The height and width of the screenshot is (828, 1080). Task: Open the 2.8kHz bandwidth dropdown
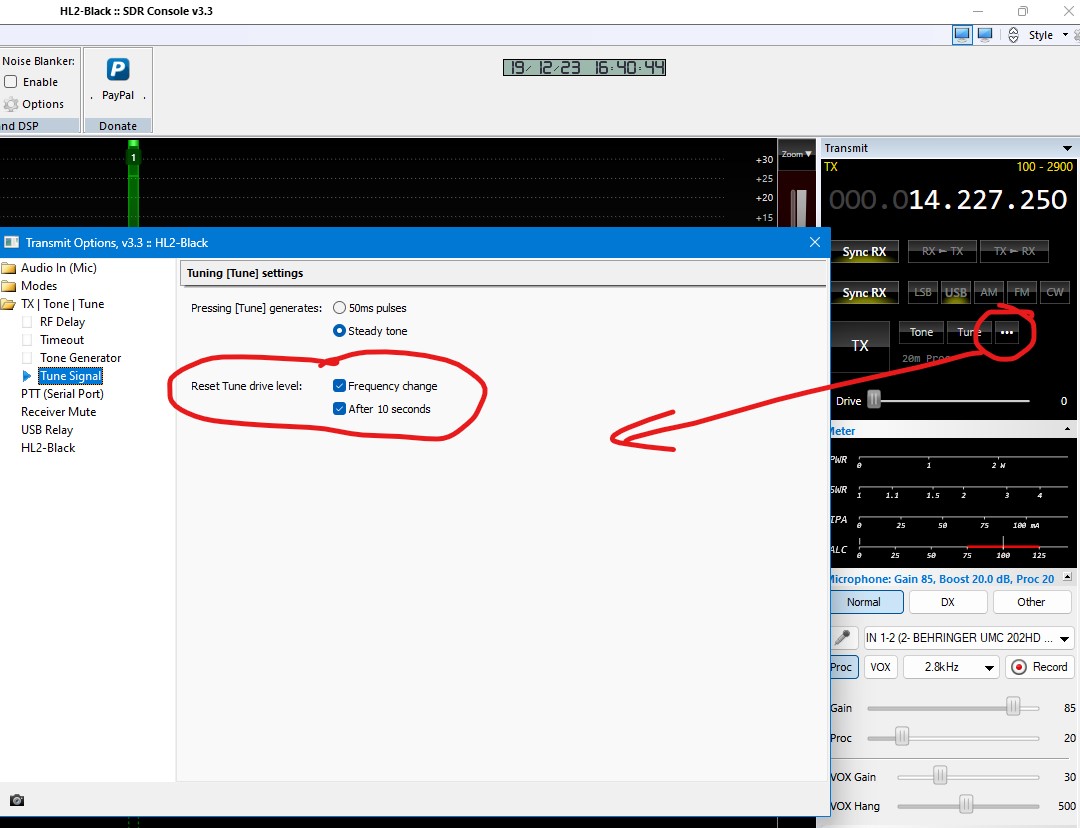click(989, 667)
